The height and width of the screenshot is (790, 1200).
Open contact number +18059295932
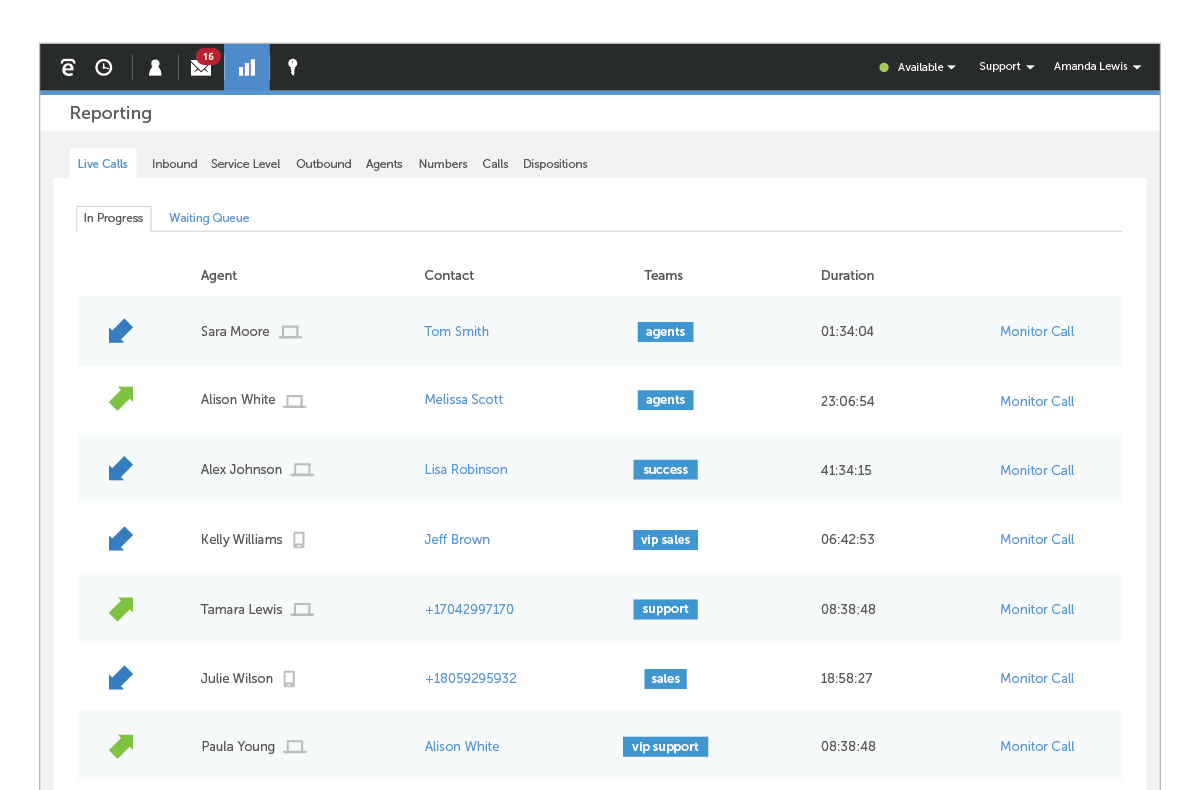(x=471, y=678)
